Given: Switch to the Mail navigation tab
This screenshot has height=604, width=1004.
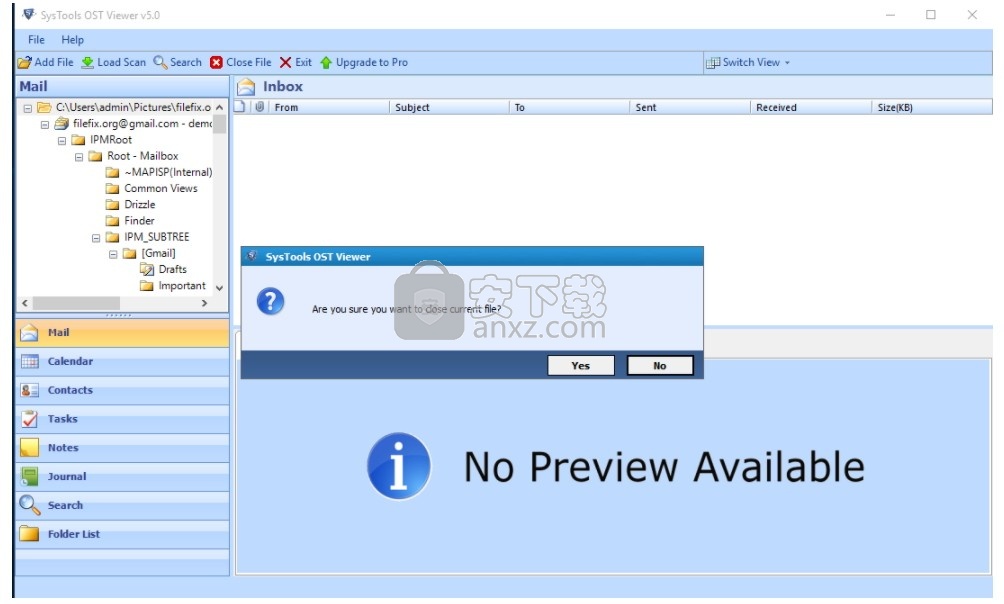Looking at the screenshot, I should point(122,332).
